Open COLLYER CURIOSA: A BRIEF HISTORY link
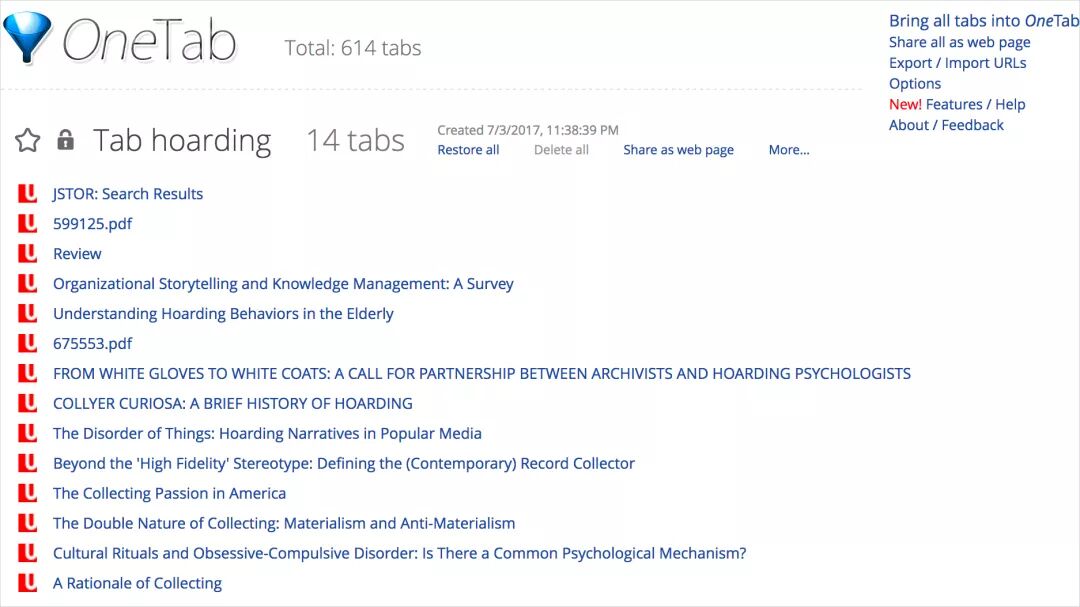This screenshot has height=607, width=1080. [x=233, y=403]
